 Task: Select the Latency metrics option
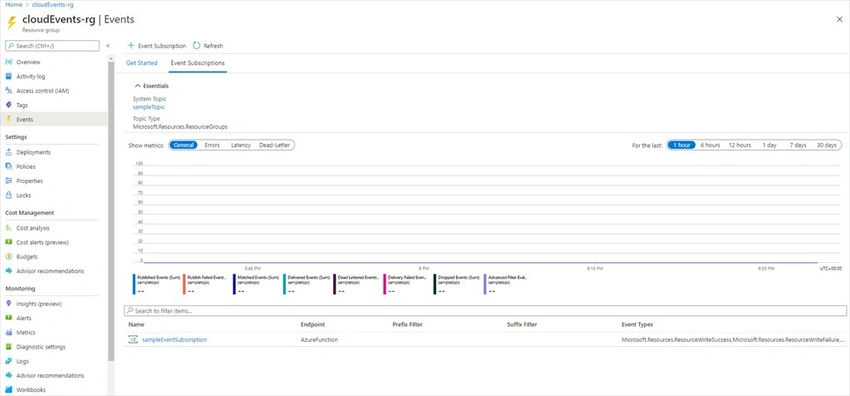[x=241, y=145]
